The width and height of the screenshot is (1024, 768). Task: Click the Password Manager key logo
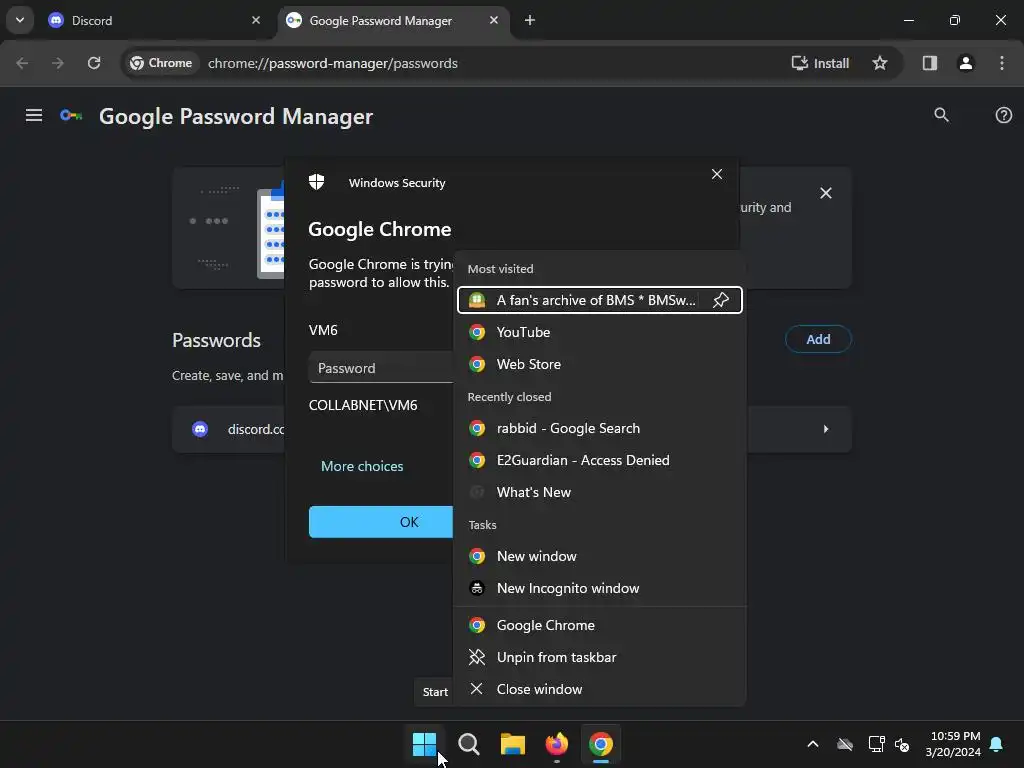71,116
